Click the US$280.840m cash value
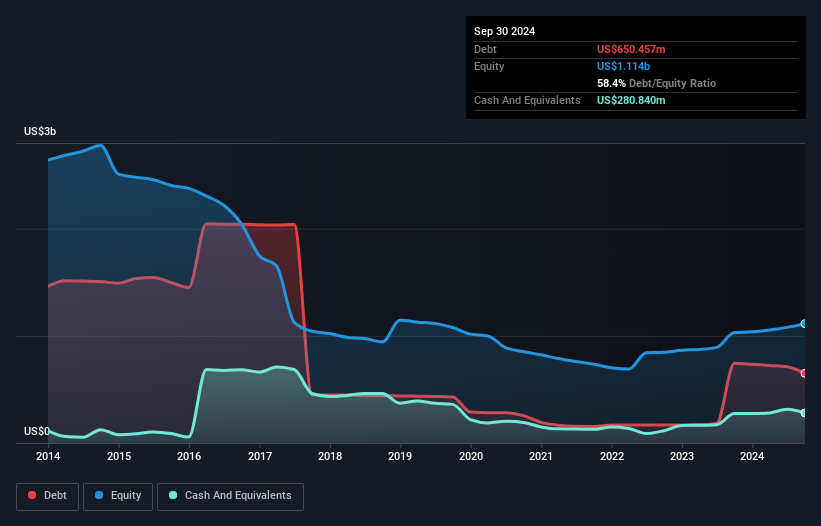 [x=631, y=100]
